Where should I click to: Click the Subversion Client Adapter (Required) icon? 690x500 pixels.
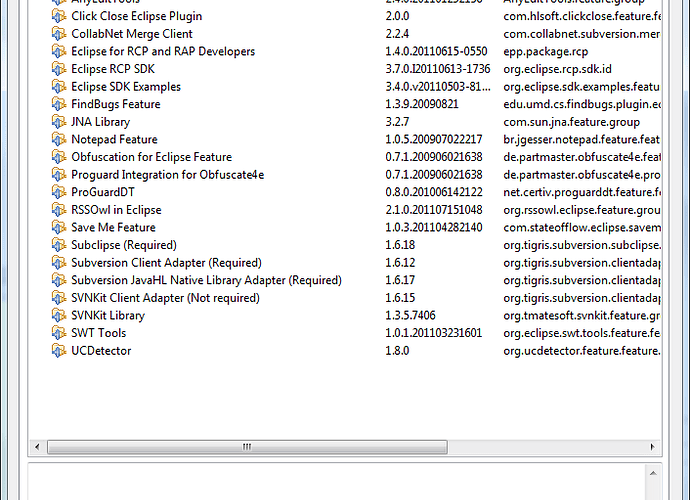[x=59, y=263]
